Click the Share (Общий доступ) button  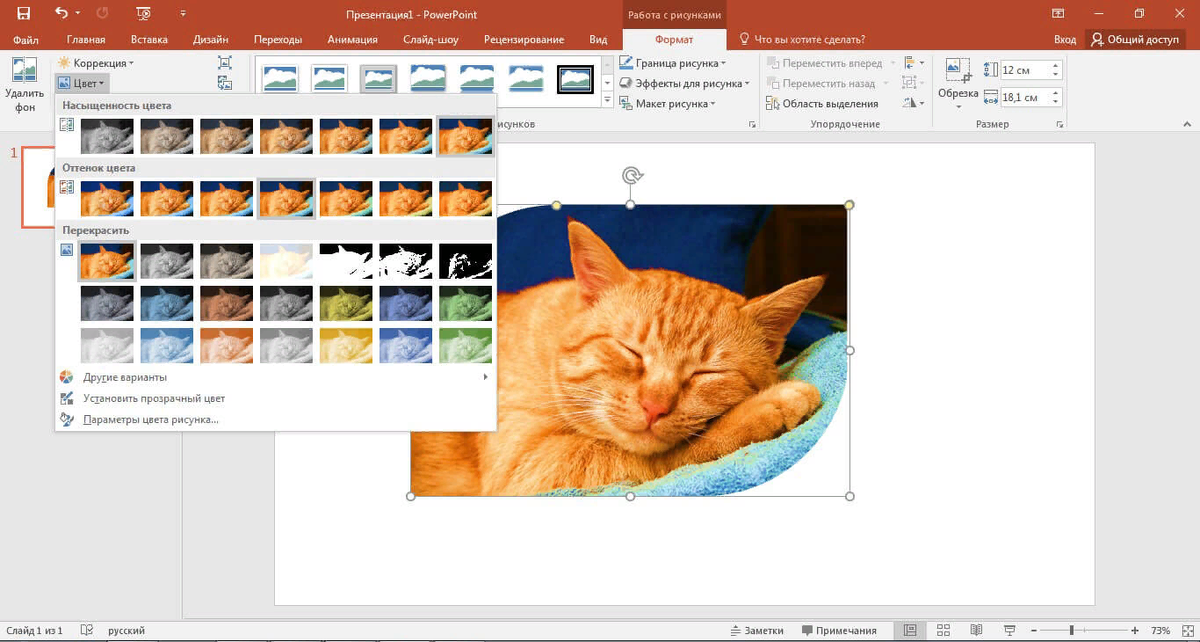coord(1136,39)
